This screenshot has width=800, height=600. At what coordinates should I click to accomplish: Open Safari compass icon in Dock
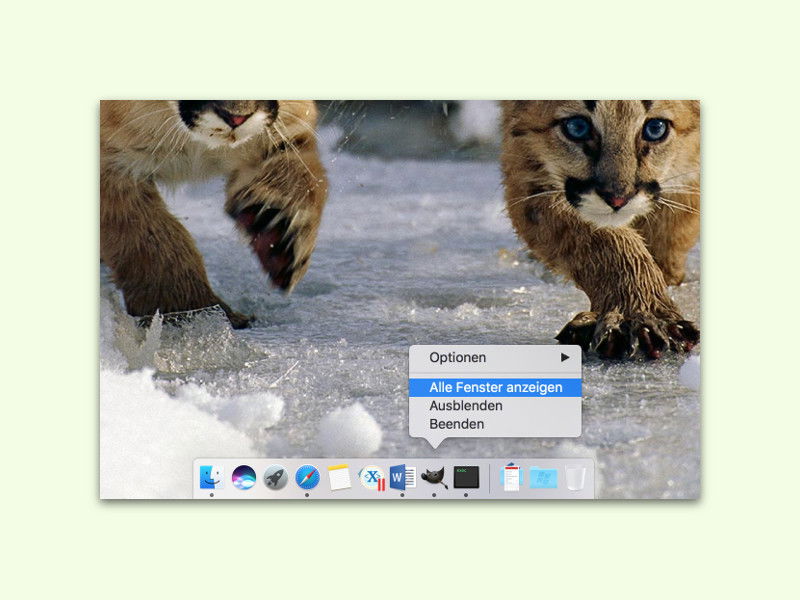307,478
